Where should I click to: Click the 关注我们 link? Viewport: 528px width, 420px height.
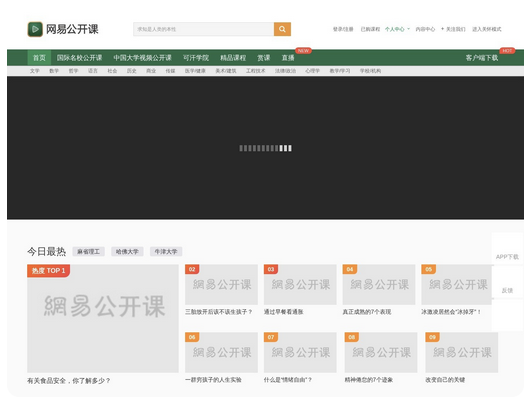tap(453, 29)
